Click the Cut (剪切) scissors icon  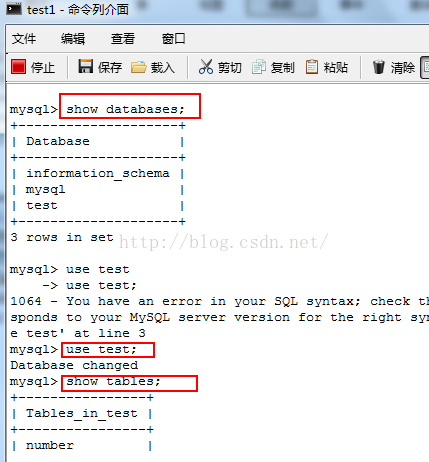click(206, 66)
